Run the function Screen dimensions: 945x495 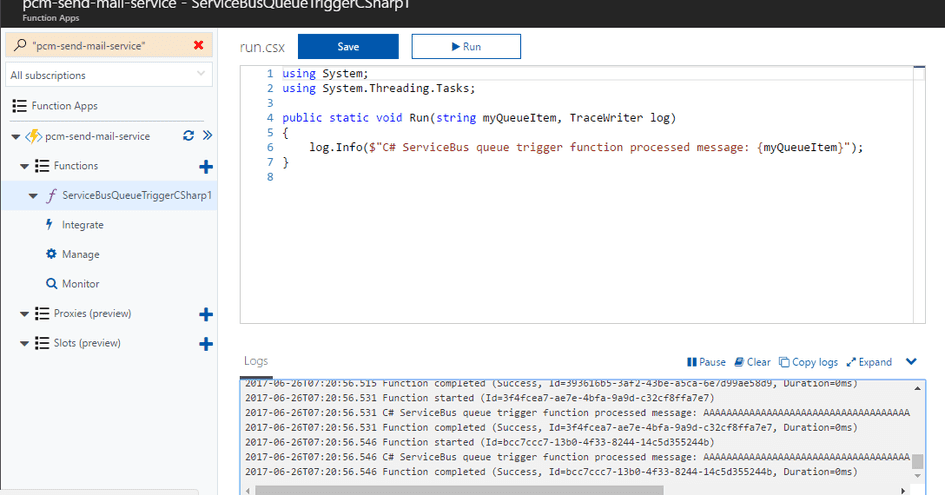click(465, 47)
